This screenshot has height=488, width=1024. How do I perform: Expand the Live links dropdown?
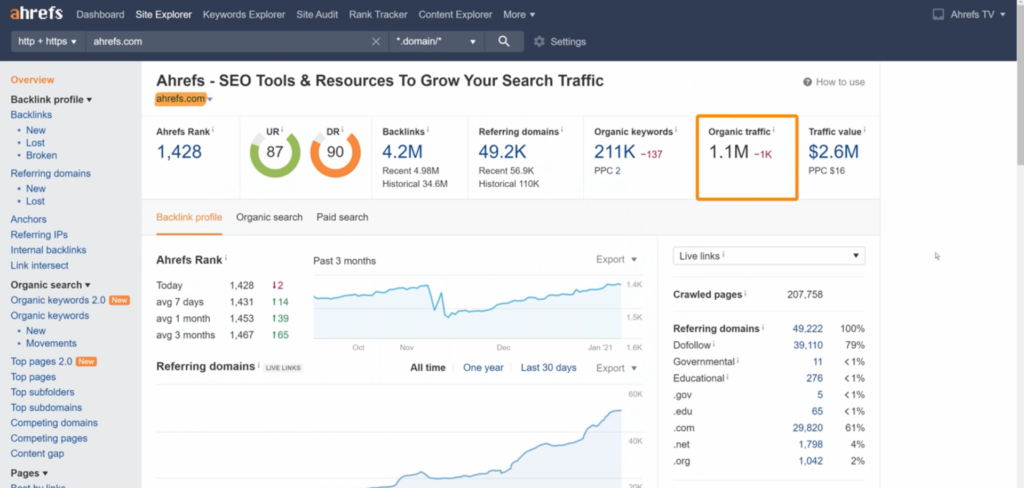[769, 256]
